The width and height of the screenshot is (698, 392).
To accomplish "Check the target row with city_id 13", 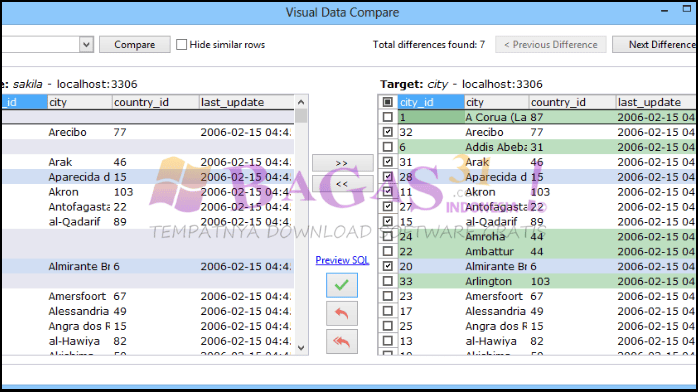I will (x=387, y=341).
